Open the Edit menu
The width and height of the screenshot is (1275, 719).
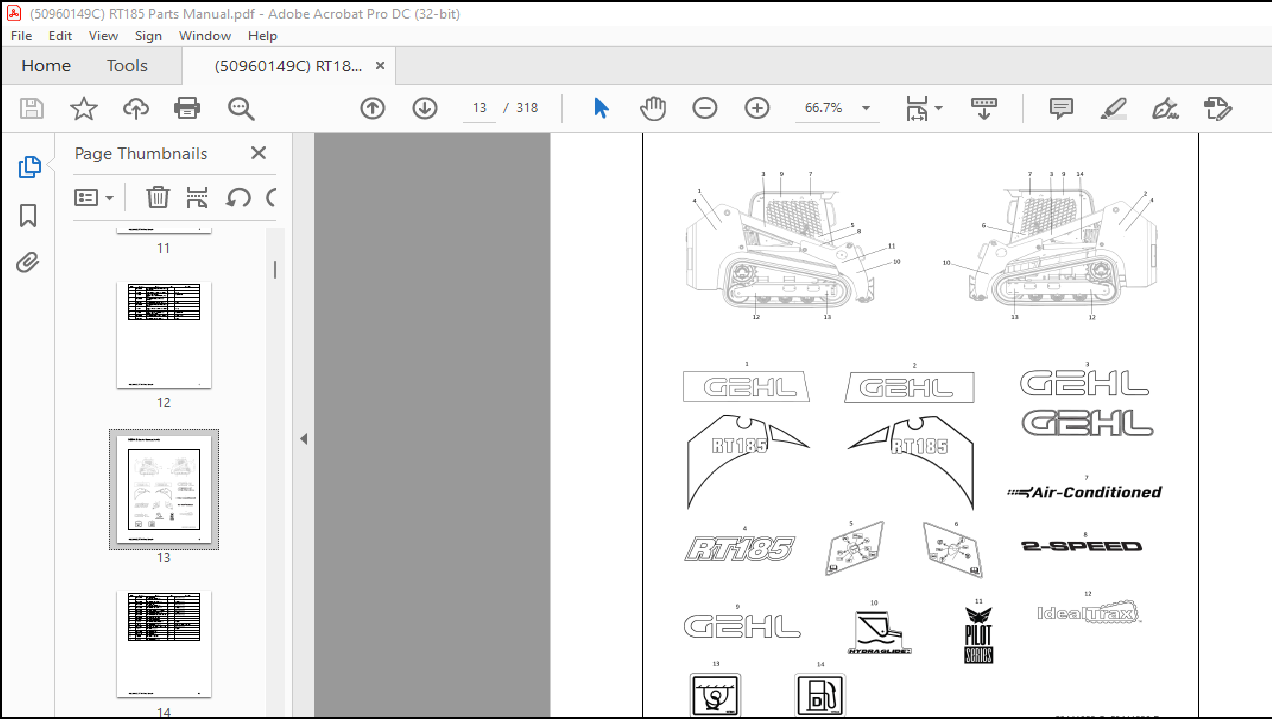coord(61,35)
